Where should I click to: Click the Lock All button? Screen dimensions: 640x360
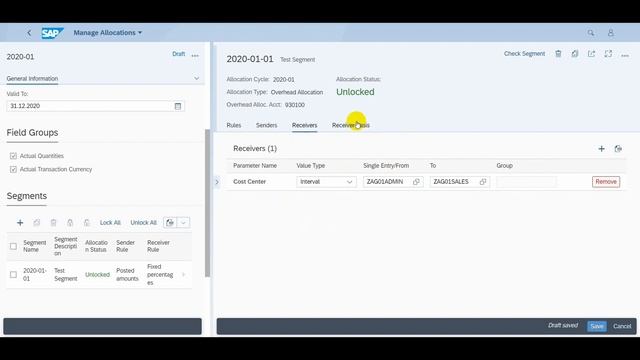point(110,222)
